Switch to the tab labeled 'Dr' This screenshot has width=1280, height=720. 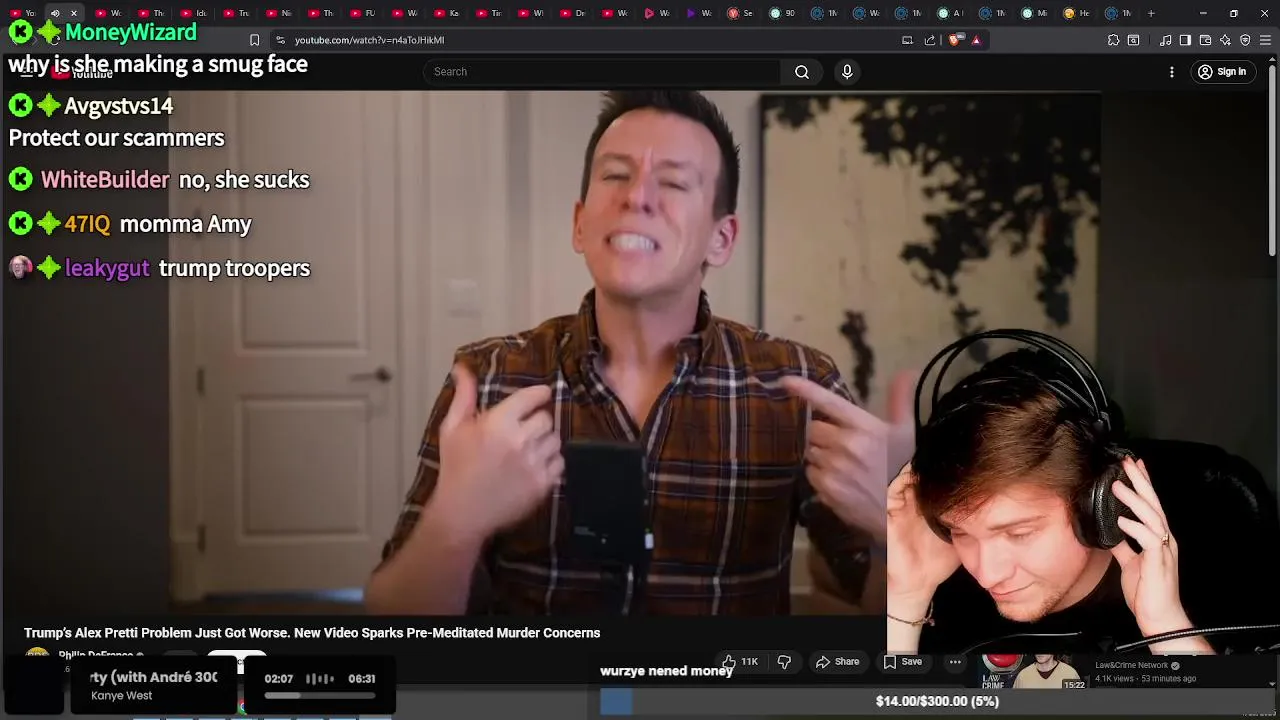(x=572, y=13)
